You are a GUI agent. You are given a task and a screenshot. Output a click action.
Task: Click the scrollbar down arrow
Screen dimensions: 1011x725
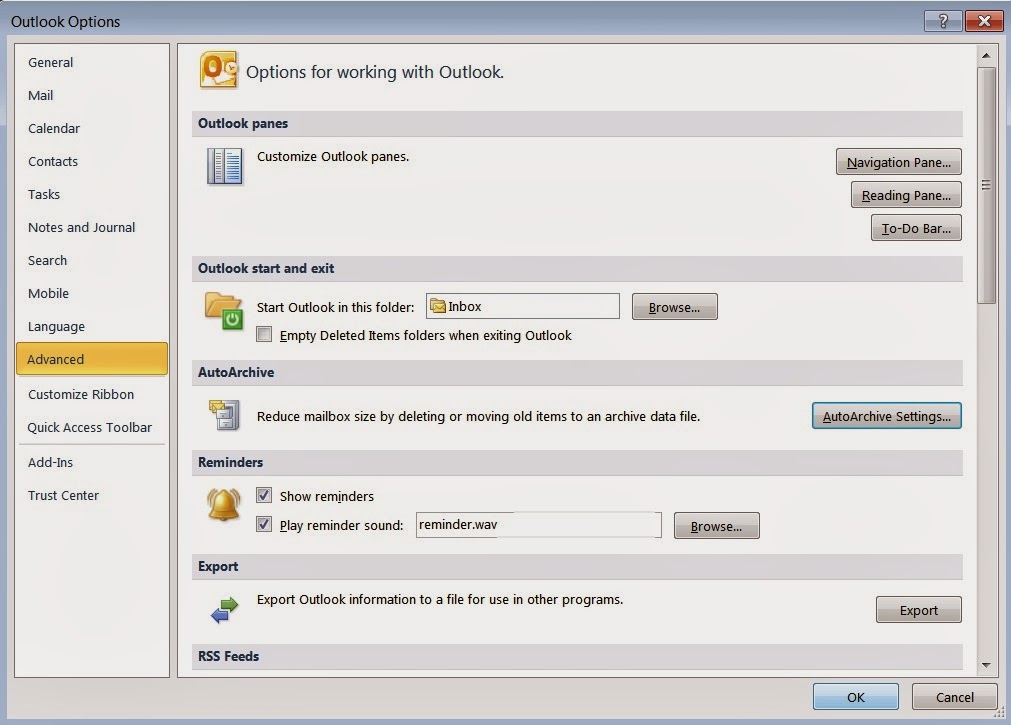click(986, 665)
